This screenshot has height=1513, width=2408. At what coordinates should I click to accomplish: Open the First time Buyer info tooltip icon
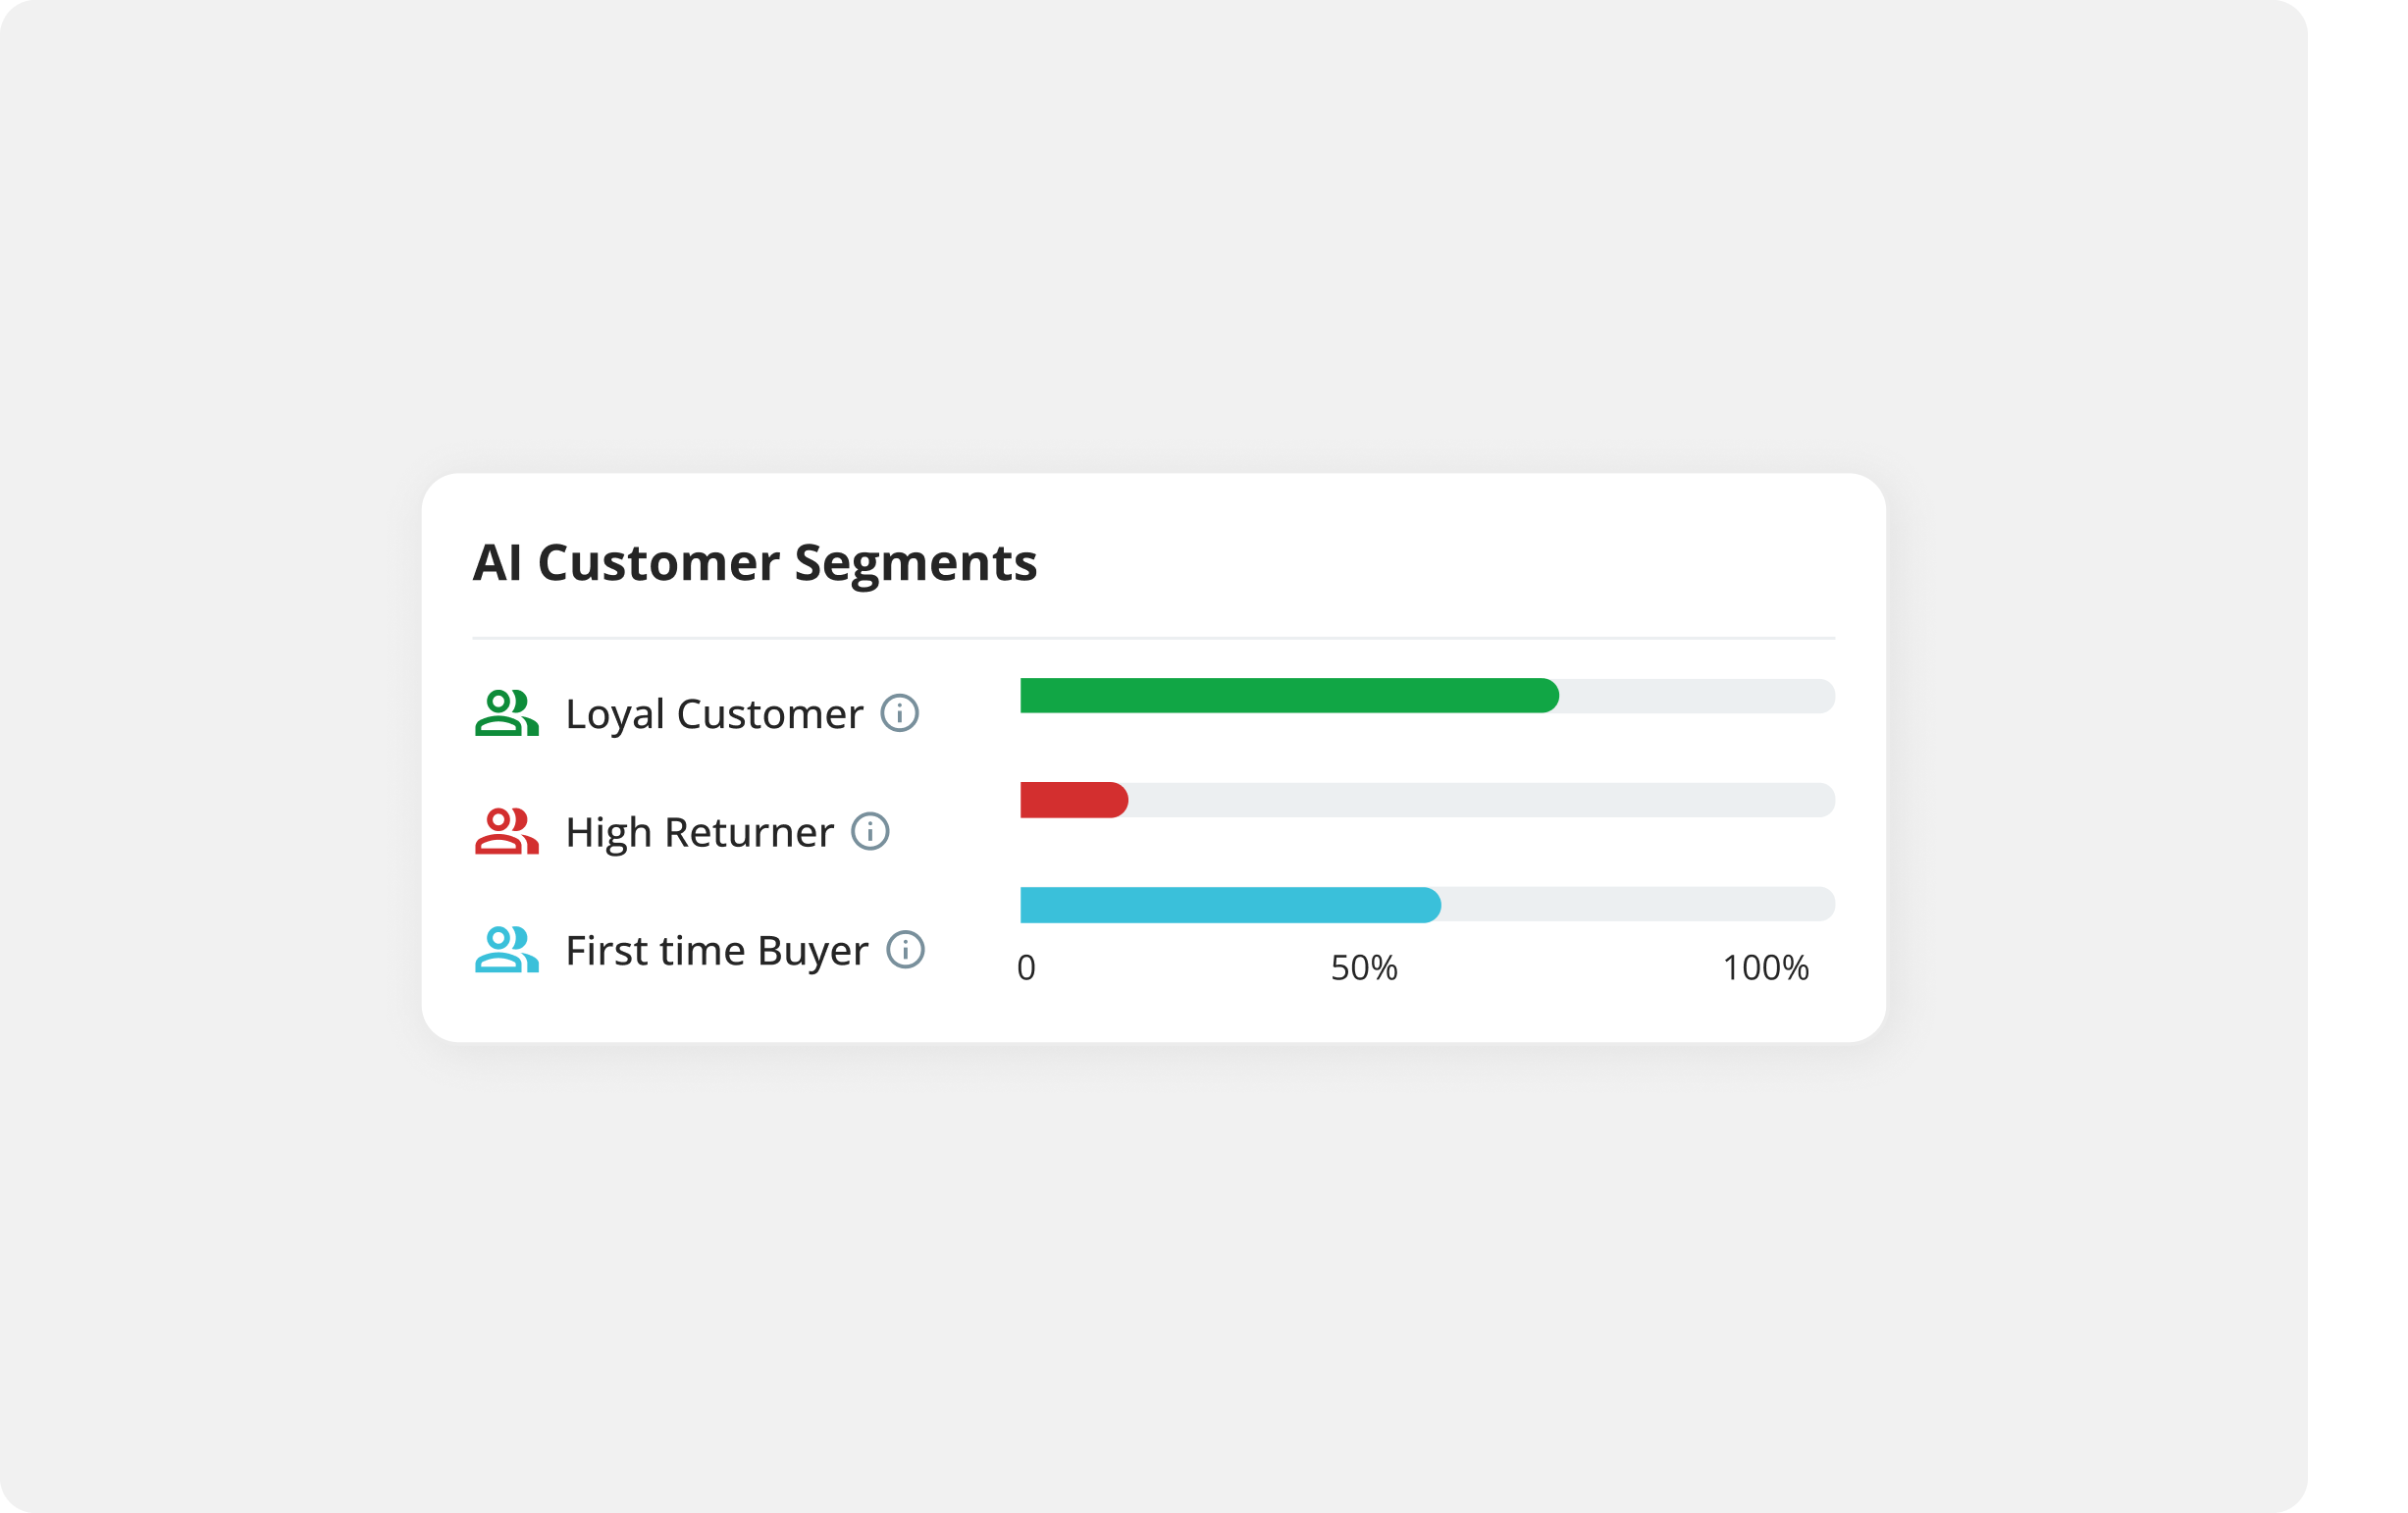point(905,949)
